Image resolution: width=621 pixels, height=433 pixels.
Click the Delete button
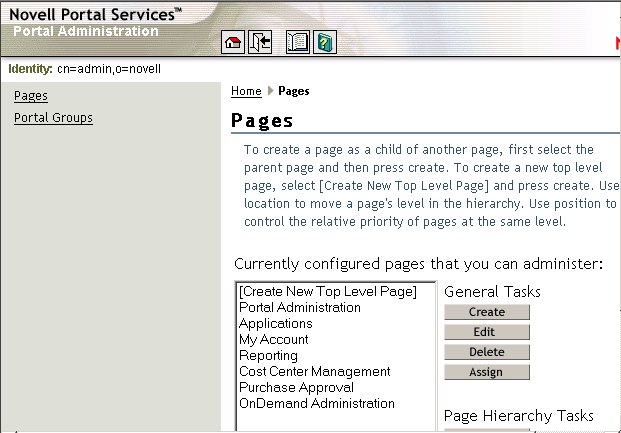487,352
